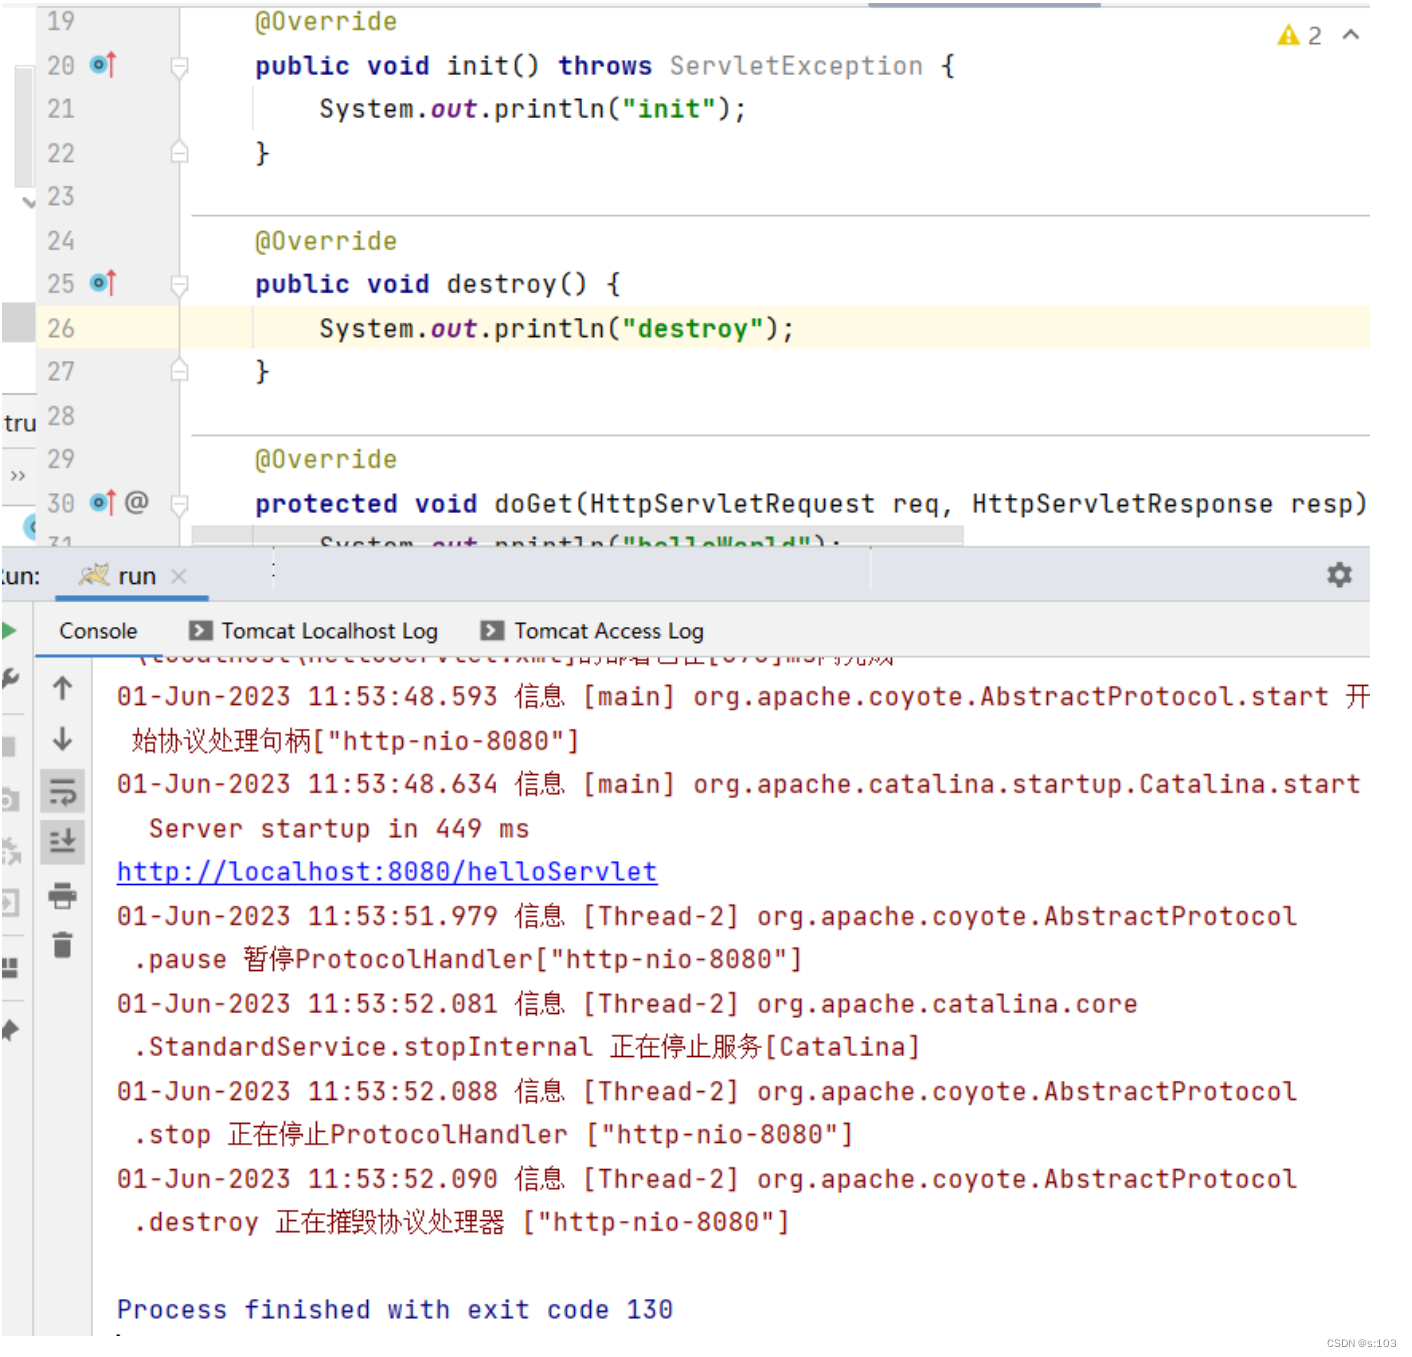
Task: Click the chevron up next to warning count
Action: click(x=1351, y=35)
